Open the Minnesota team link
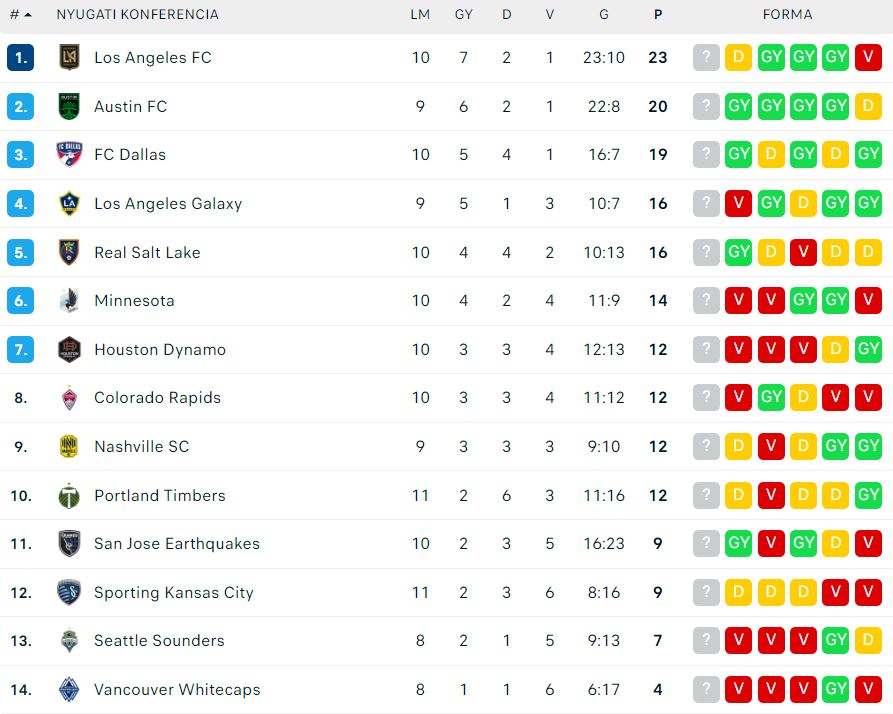This screenshot has height=714, width=893. (x=134, y=301)
